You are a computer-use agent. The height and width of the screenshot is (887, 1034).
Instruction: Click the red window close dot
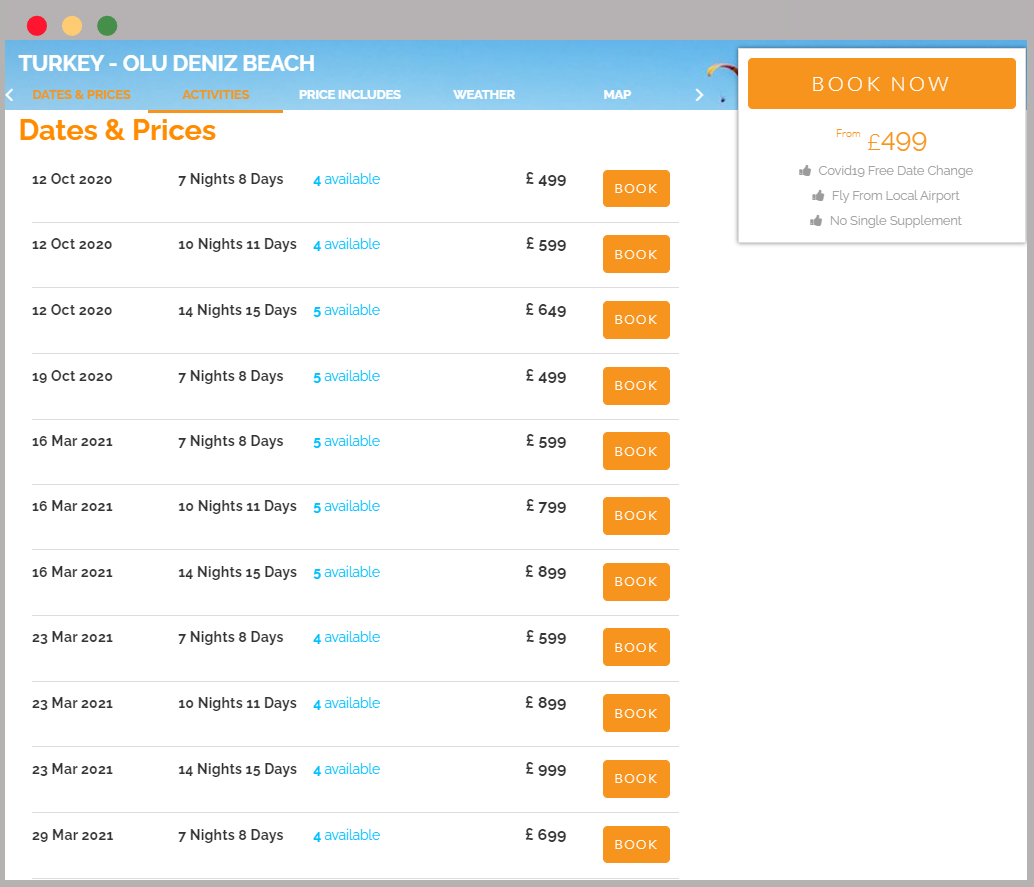[x=37, y=26]
